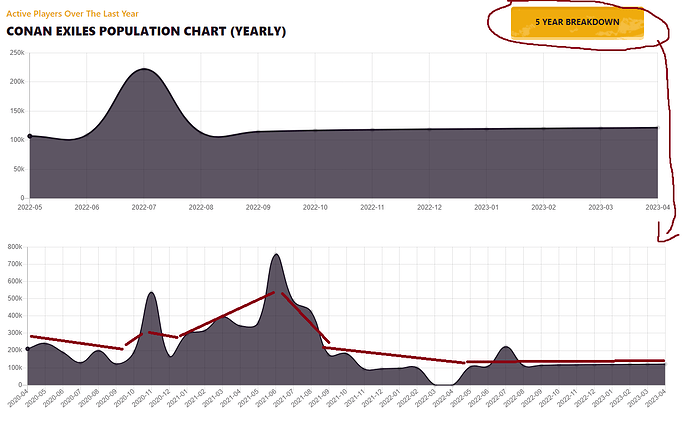Click the 2023-03 x-axis label on yearly chart

pos(600,207)
